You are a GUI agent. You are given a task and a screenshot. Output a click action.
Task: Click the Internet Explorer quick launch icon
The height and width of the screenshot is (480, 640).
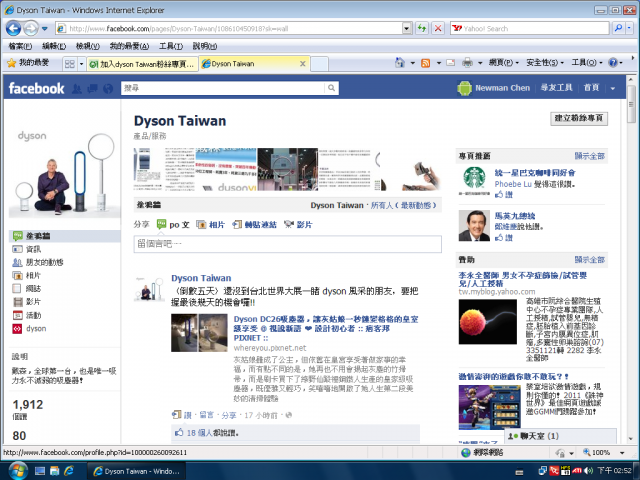[69, 471]
